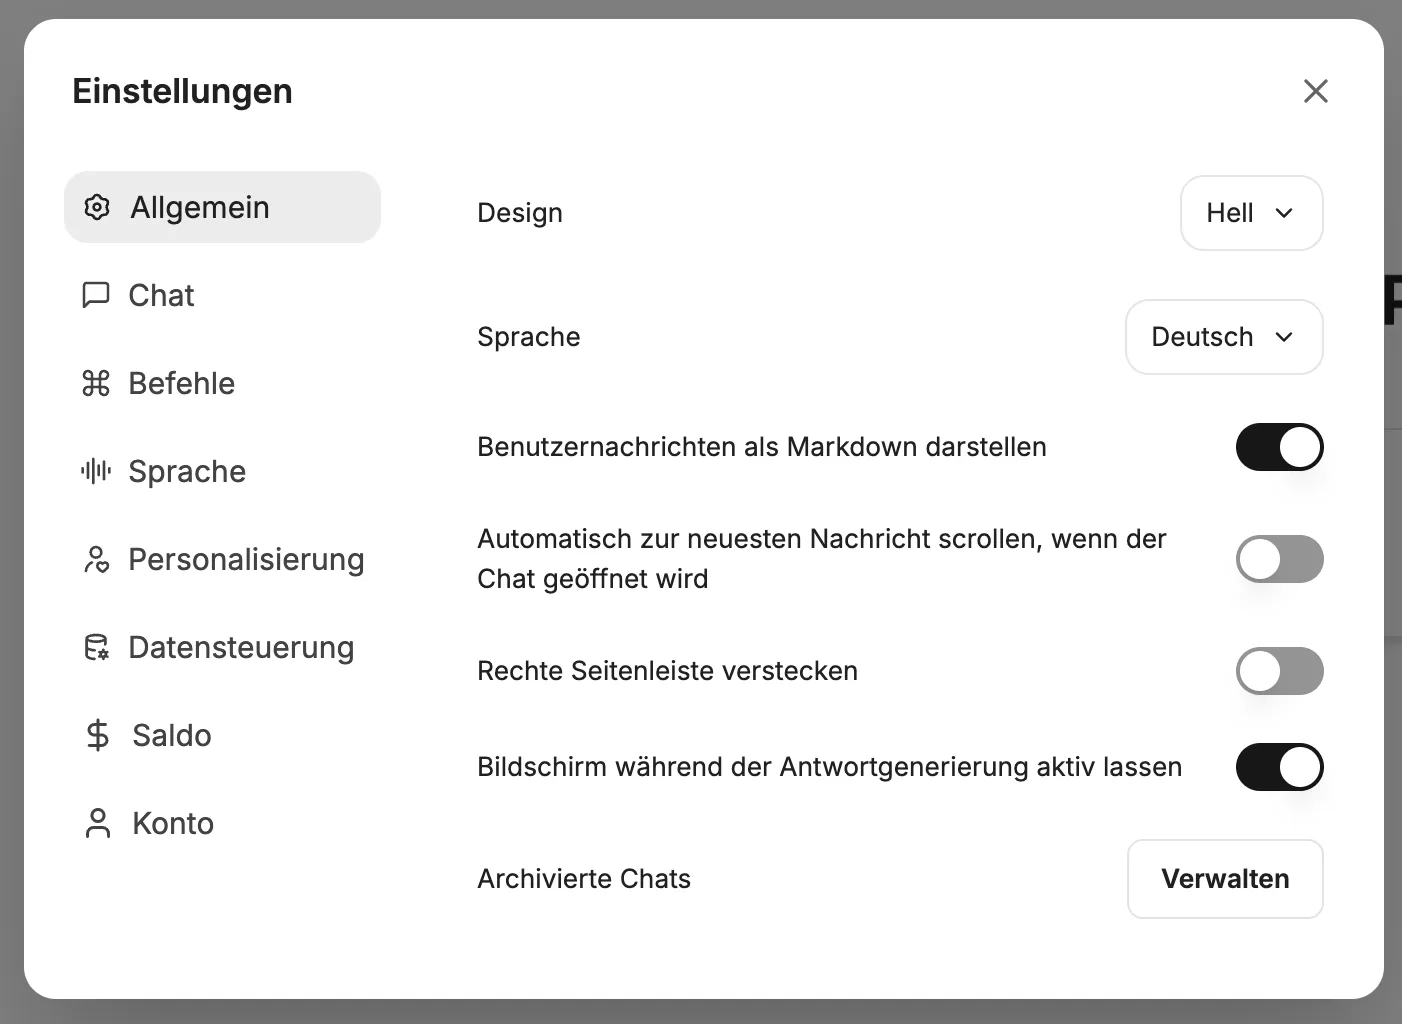Click the gear icon next to Allgemein
1402x1024 pixels.
[x=97, y=207]
